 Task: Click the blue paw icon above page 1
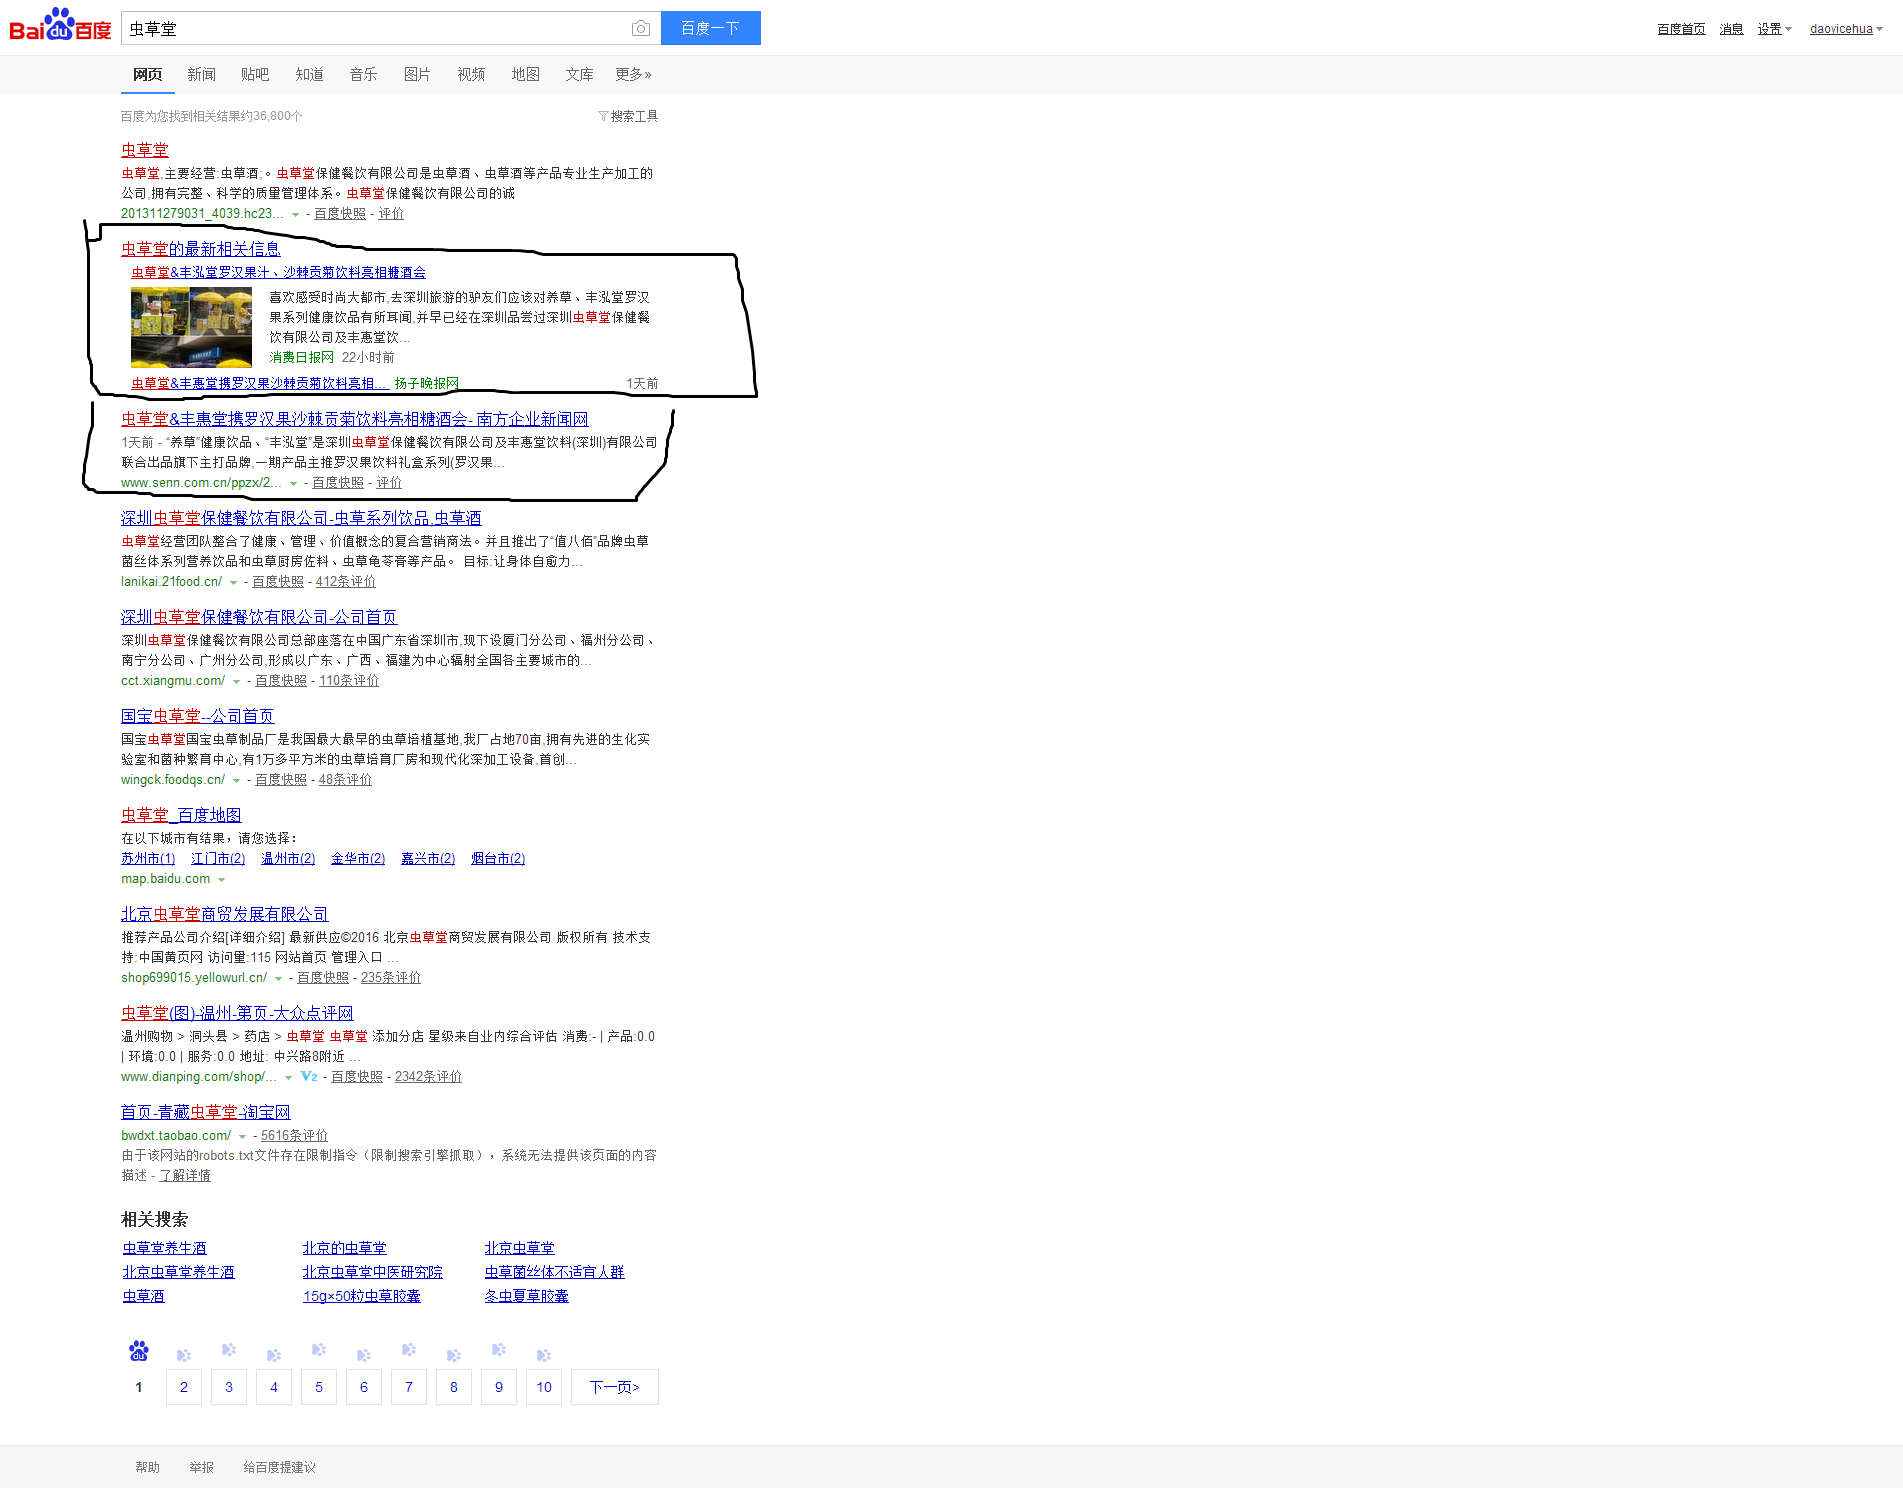(x=139, y=1351)
